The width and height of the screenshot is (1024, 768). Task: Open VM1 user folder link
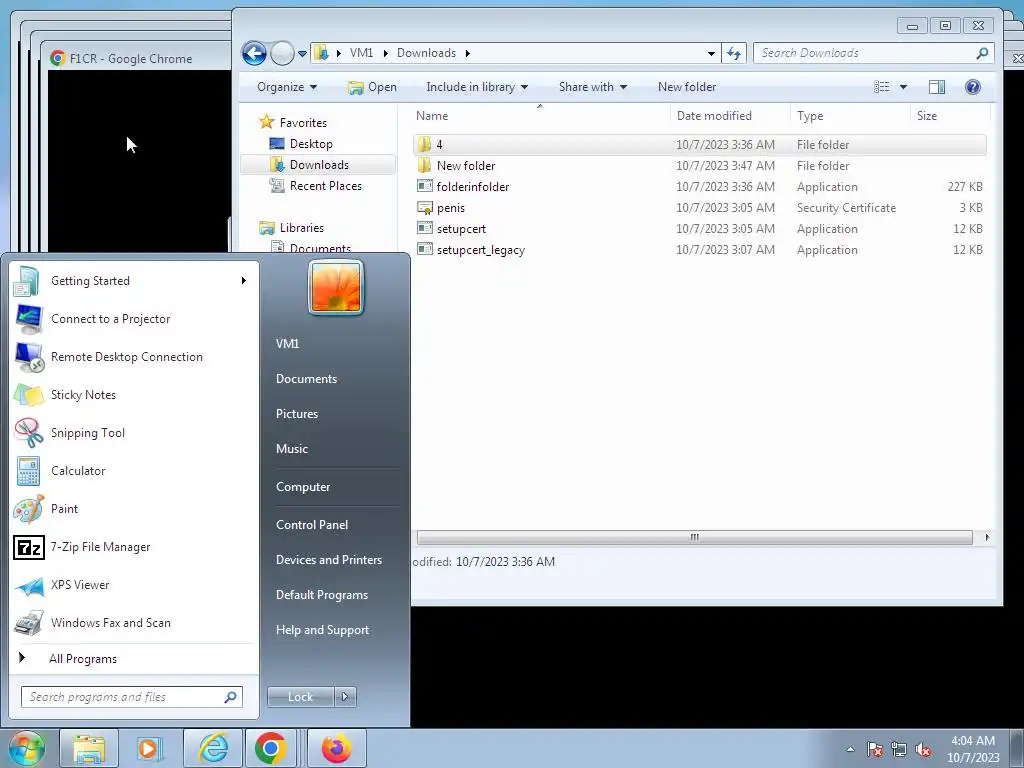[287, 344]
